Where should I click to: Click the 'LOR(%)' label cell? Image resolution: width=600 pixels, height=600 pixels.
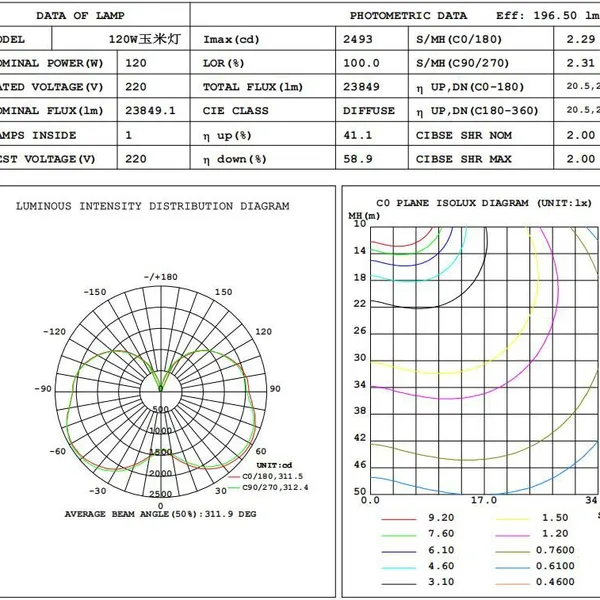pos(223,63)
